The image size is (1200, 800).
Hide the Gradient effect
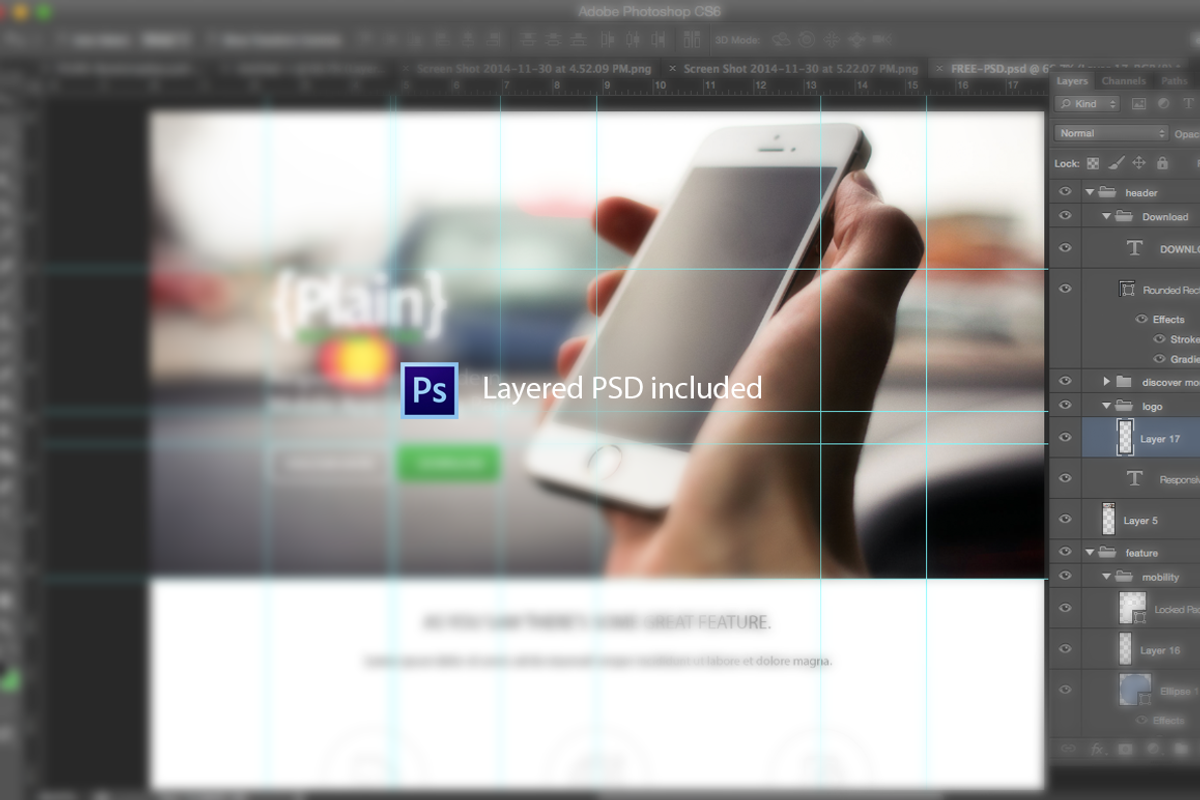coord(1159,359)
